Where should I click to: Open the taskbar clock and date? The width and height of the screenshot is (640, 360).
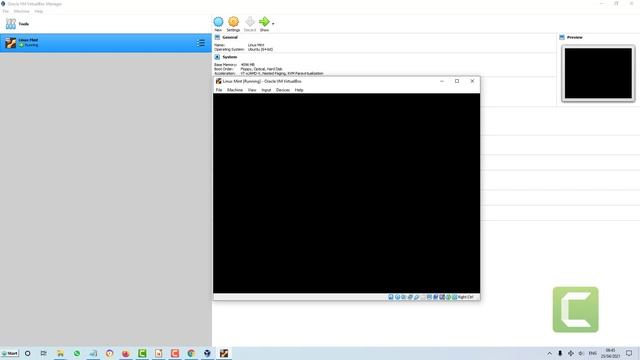[611, 353]
